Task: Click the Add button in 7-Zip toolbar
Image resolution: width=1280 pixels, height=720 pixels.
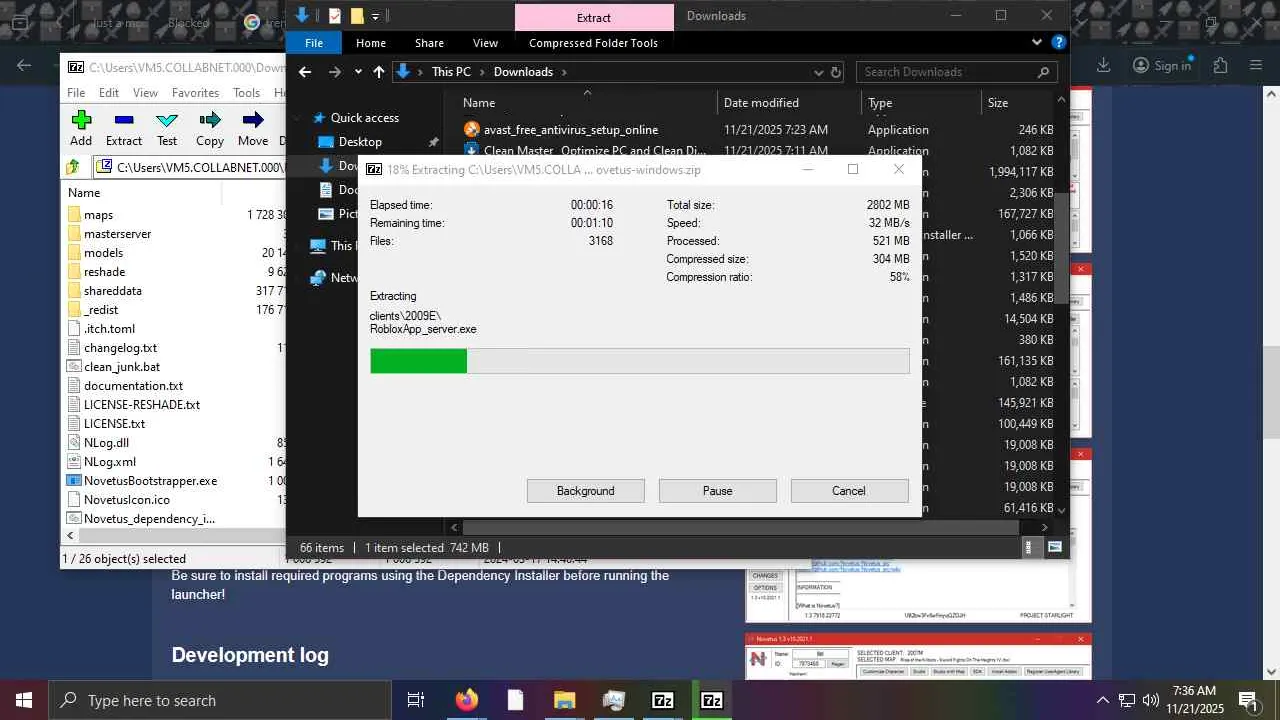Action: click(x=81, y=129)
